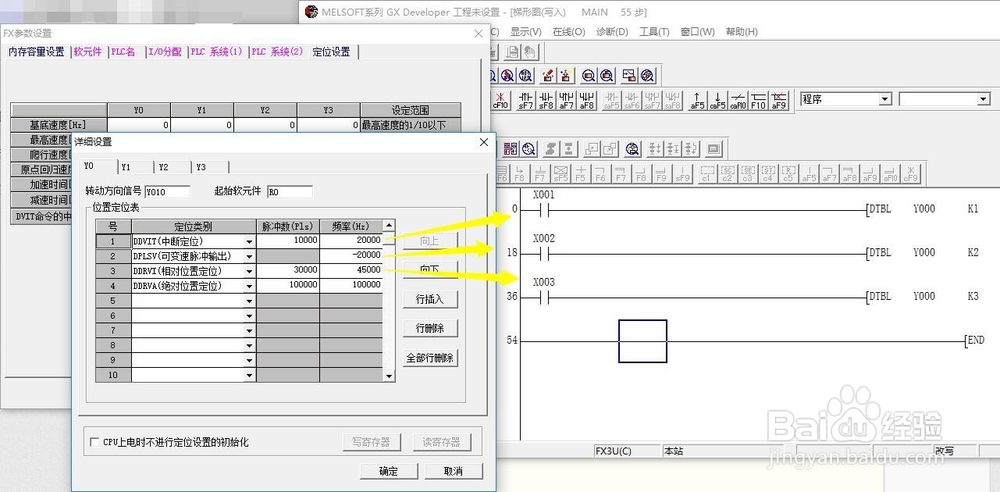Open the 显示(V) menu
The height and width of the screenshot is (492, 1000).
point(526,31)
